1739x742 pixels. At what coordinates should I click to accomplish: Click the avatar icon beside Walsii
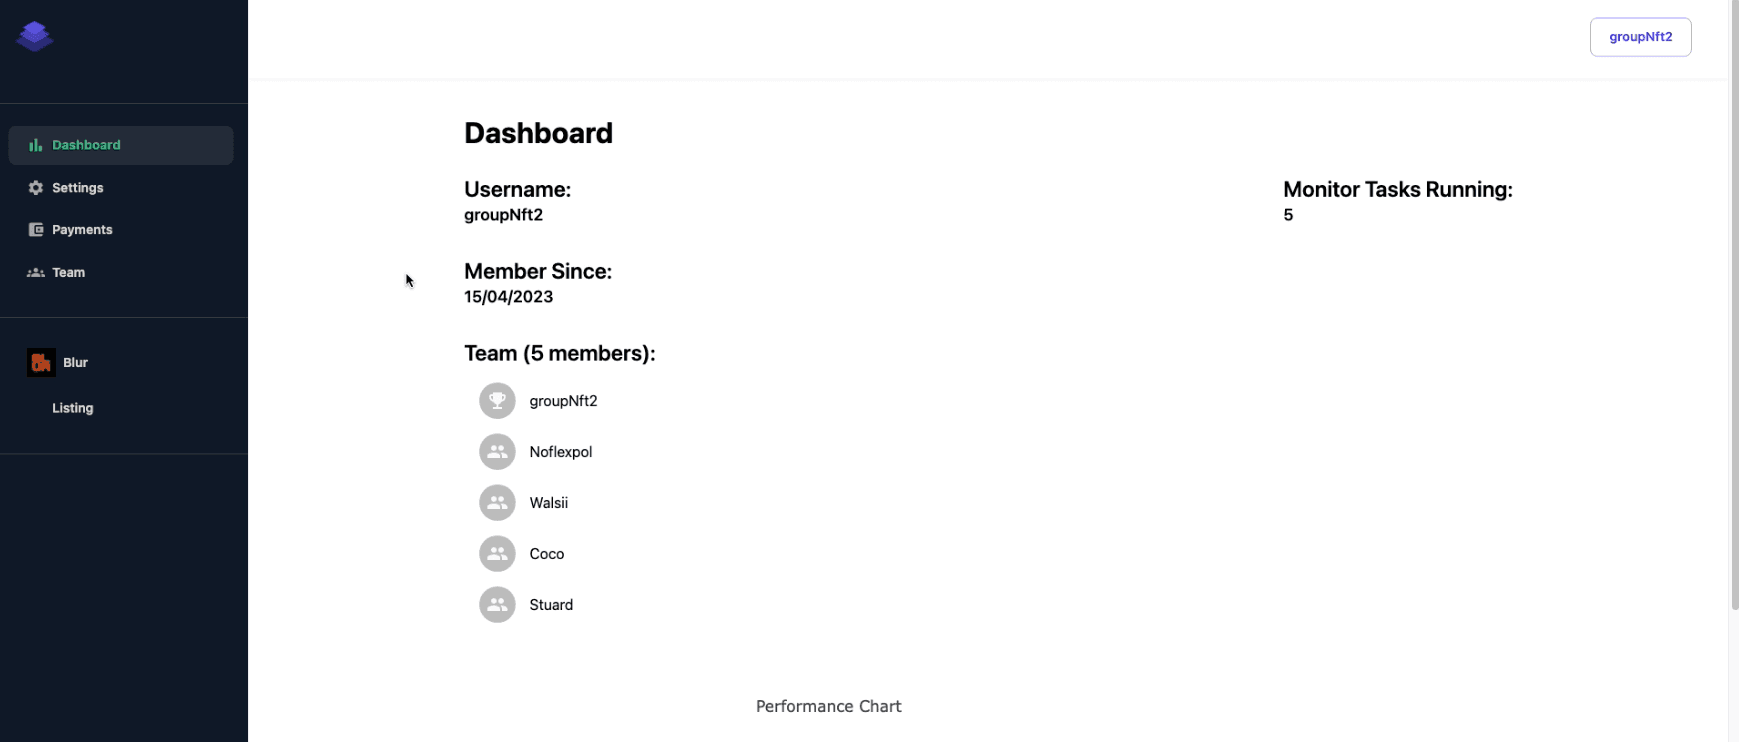[497, 503]
